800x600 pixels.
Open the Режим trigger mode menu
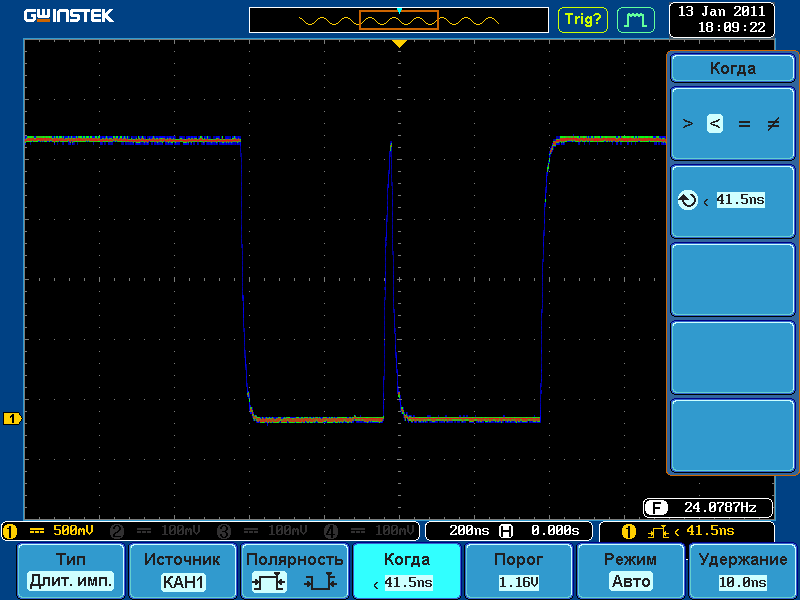click(630, 570)
